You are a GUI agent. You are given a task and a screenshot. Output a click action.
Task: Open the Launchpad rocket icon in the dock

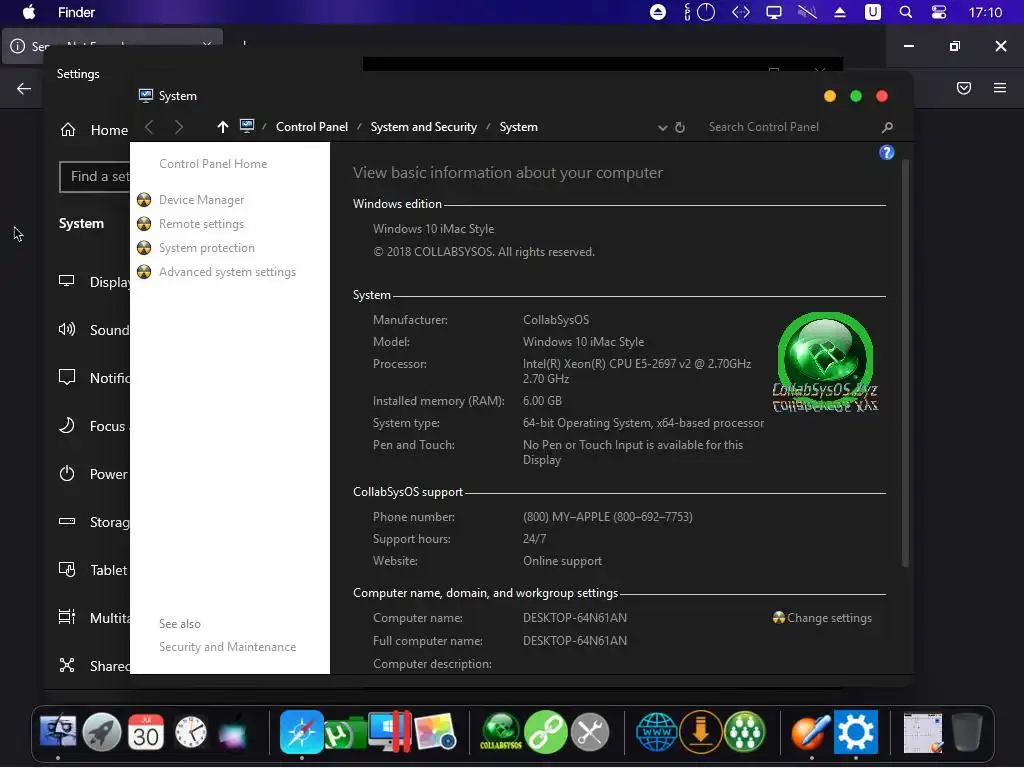pyautogui.click(x=102, y=732)
